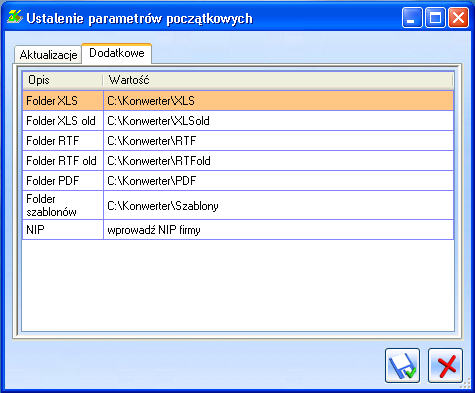Select the Folder szablonów row label
Screen dimensions: 475x393
tap(63, 205)
